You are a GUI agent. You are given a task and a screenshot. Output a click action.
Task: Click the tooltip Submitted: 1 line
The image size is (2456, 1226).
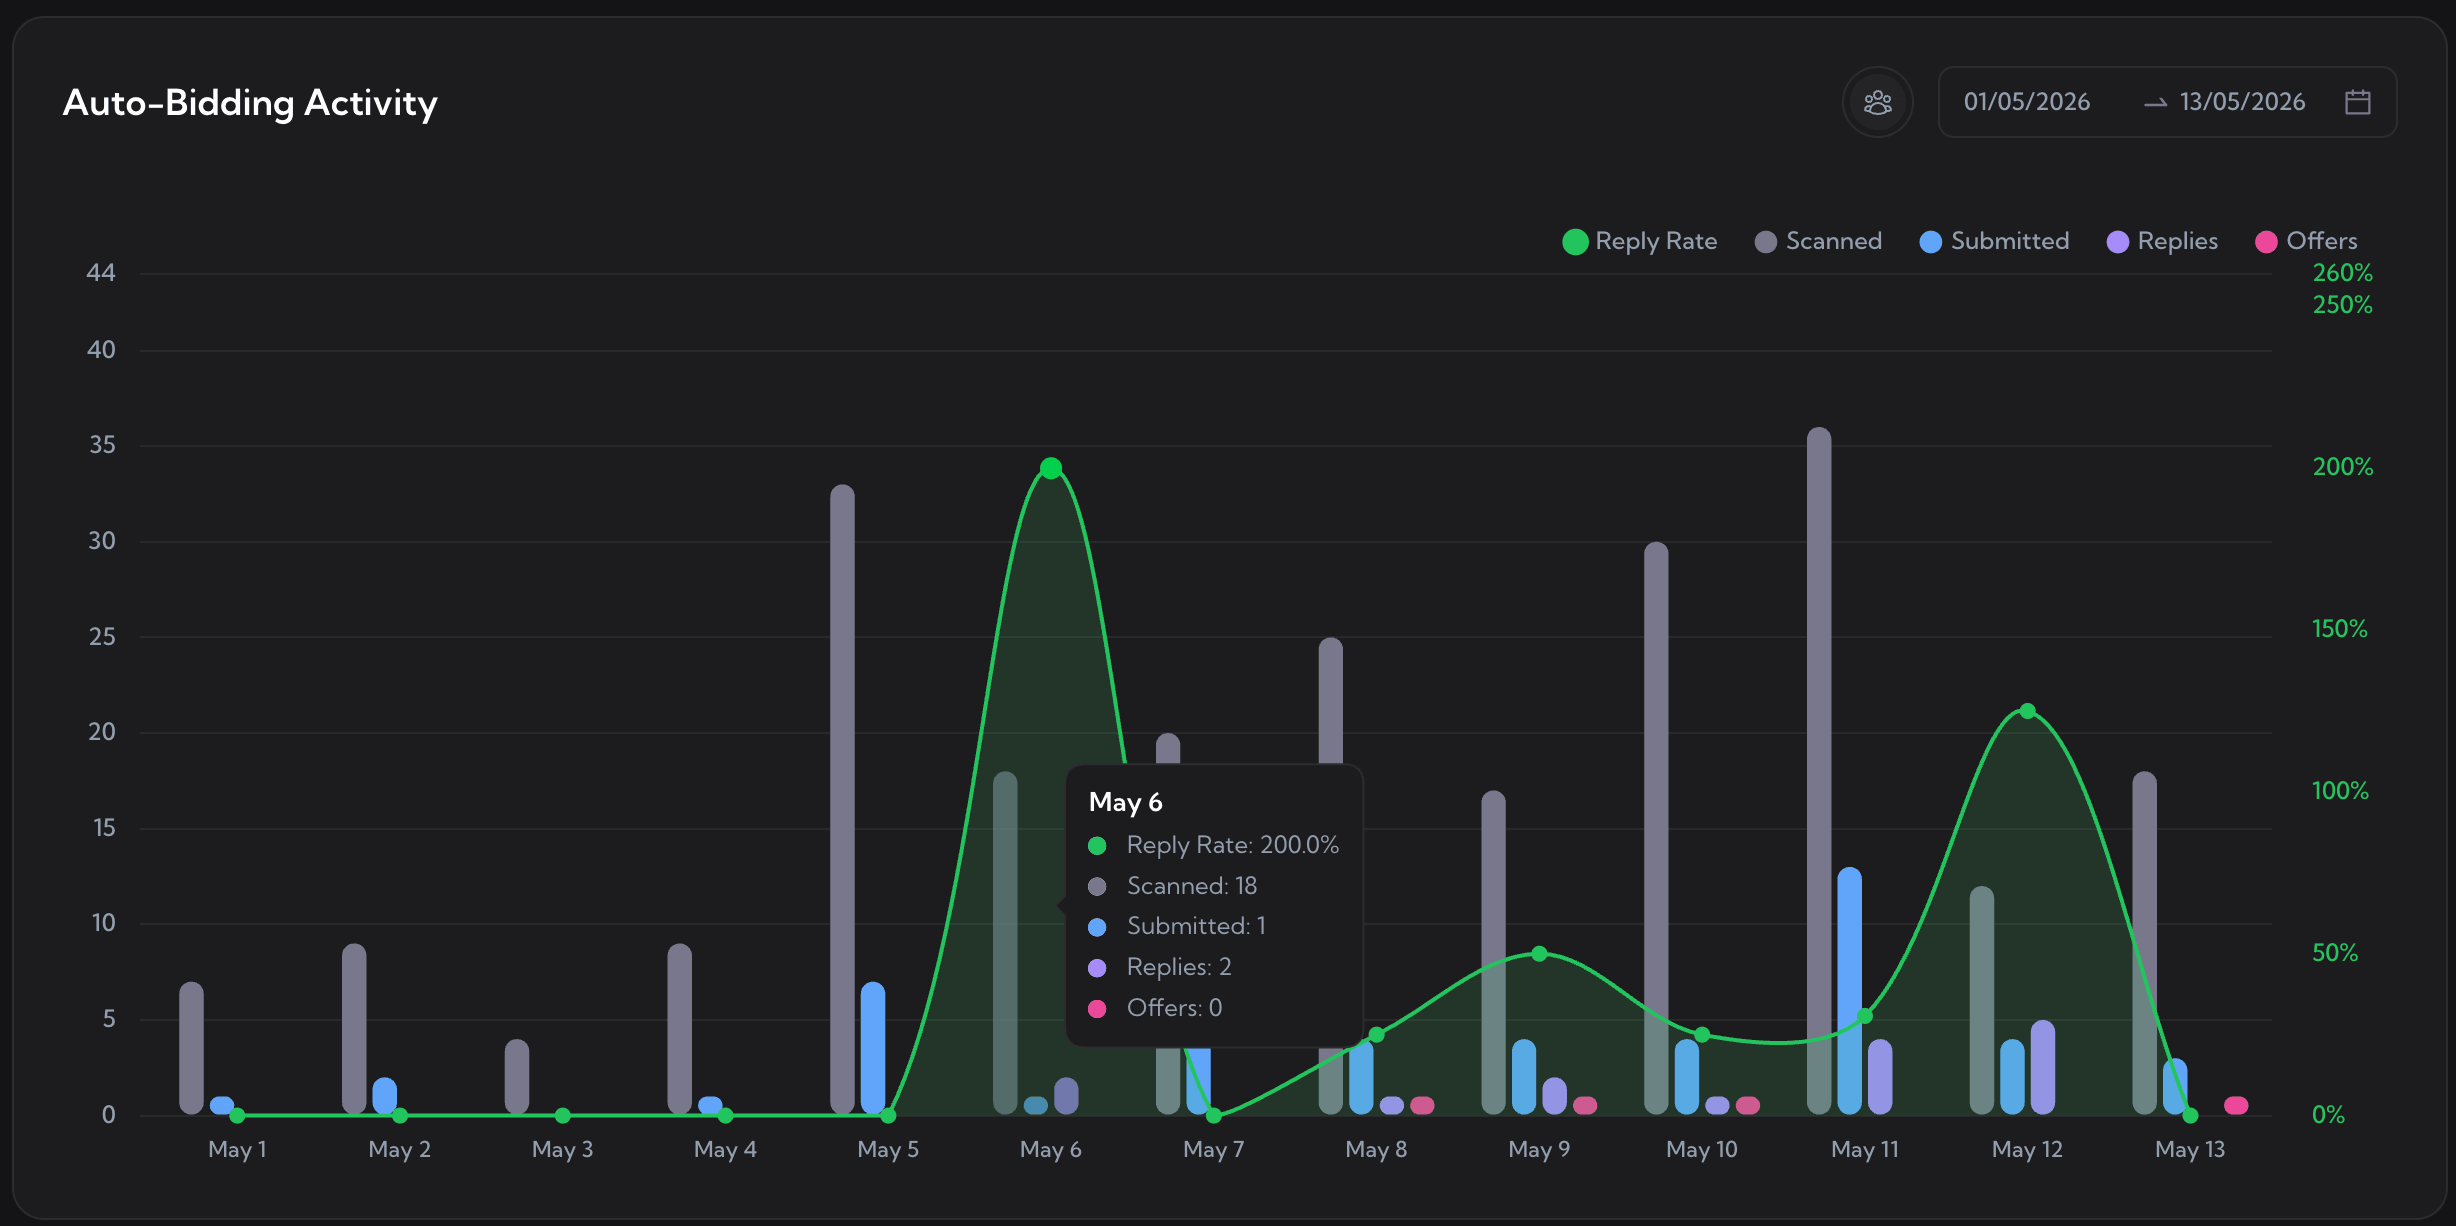point(1176,926)
